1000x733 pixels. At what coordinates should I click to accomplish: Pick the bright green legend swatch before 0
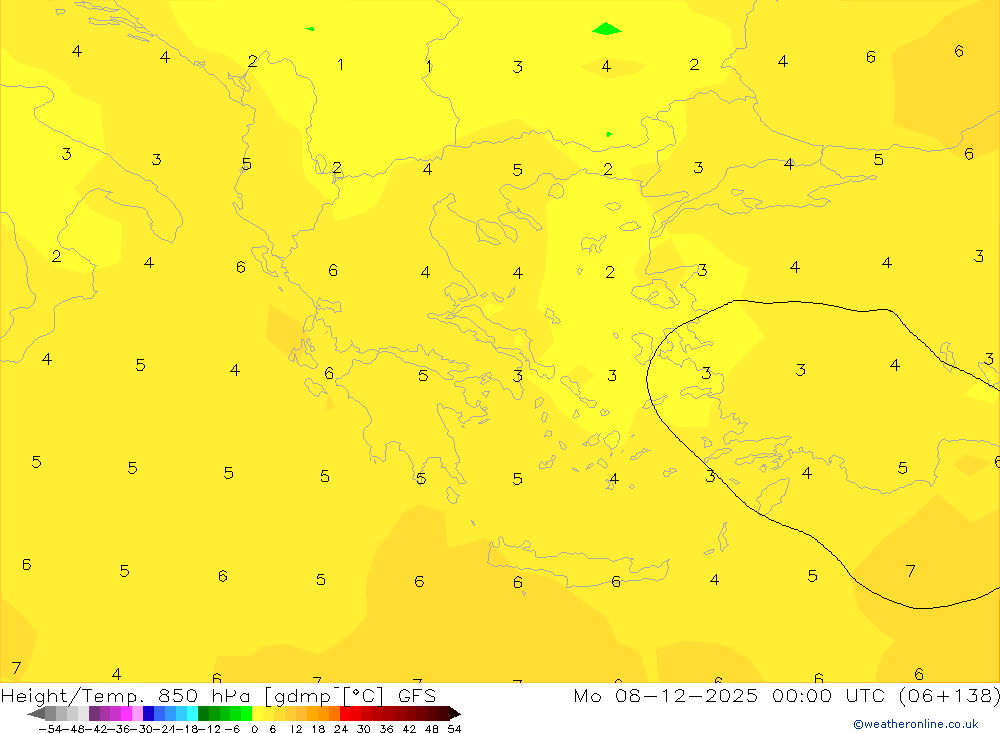(246, 713)
